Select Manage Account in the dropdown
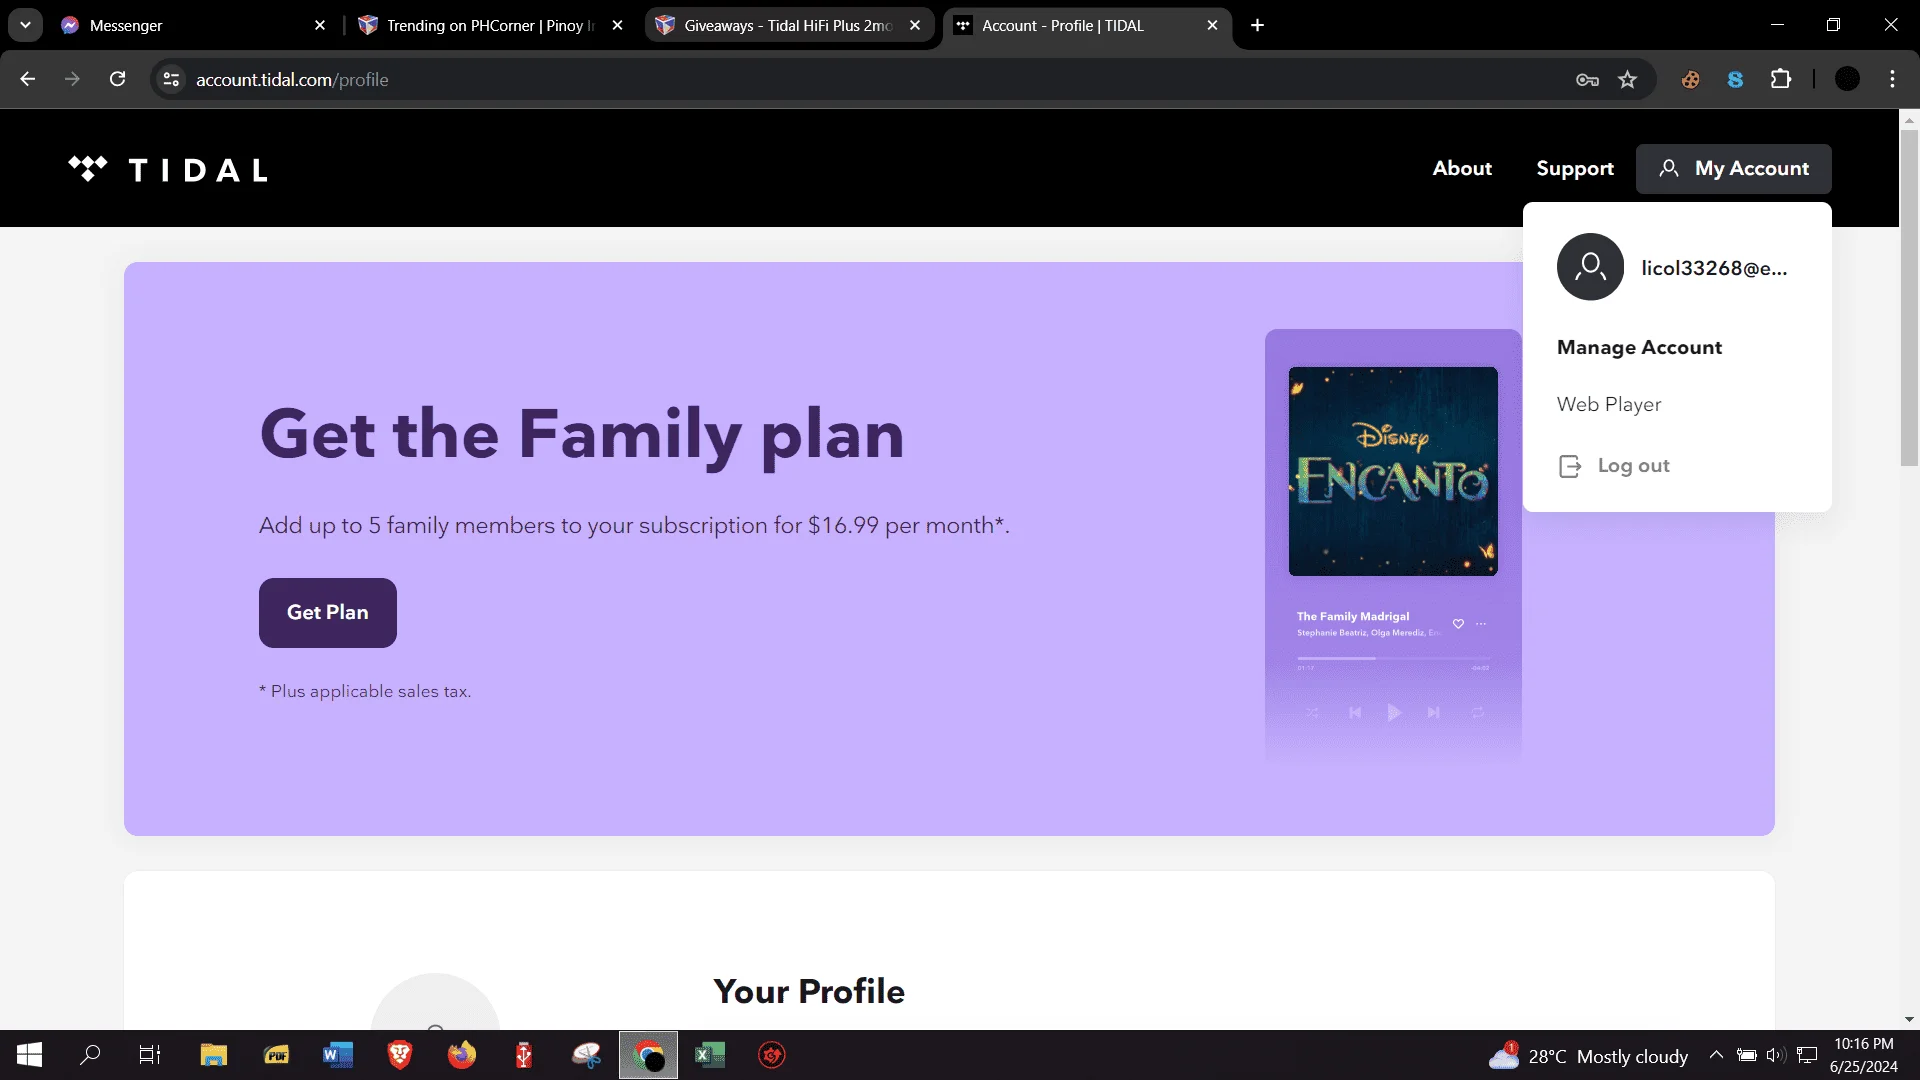The image size is (1920, 1080). (x=1639, y=347)
